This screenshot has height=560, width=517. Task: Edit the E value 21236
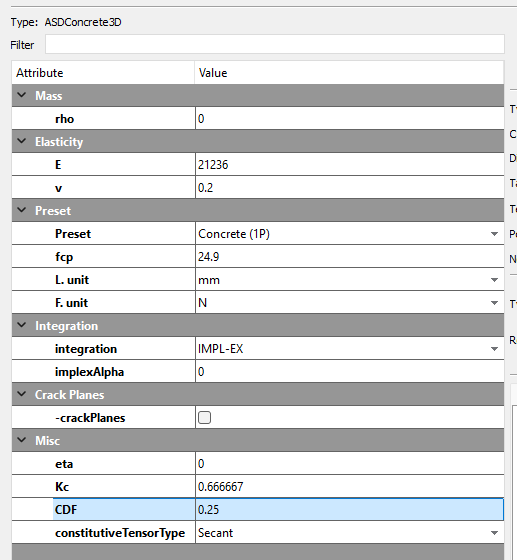pyautogui.click(x=350, y=165)
